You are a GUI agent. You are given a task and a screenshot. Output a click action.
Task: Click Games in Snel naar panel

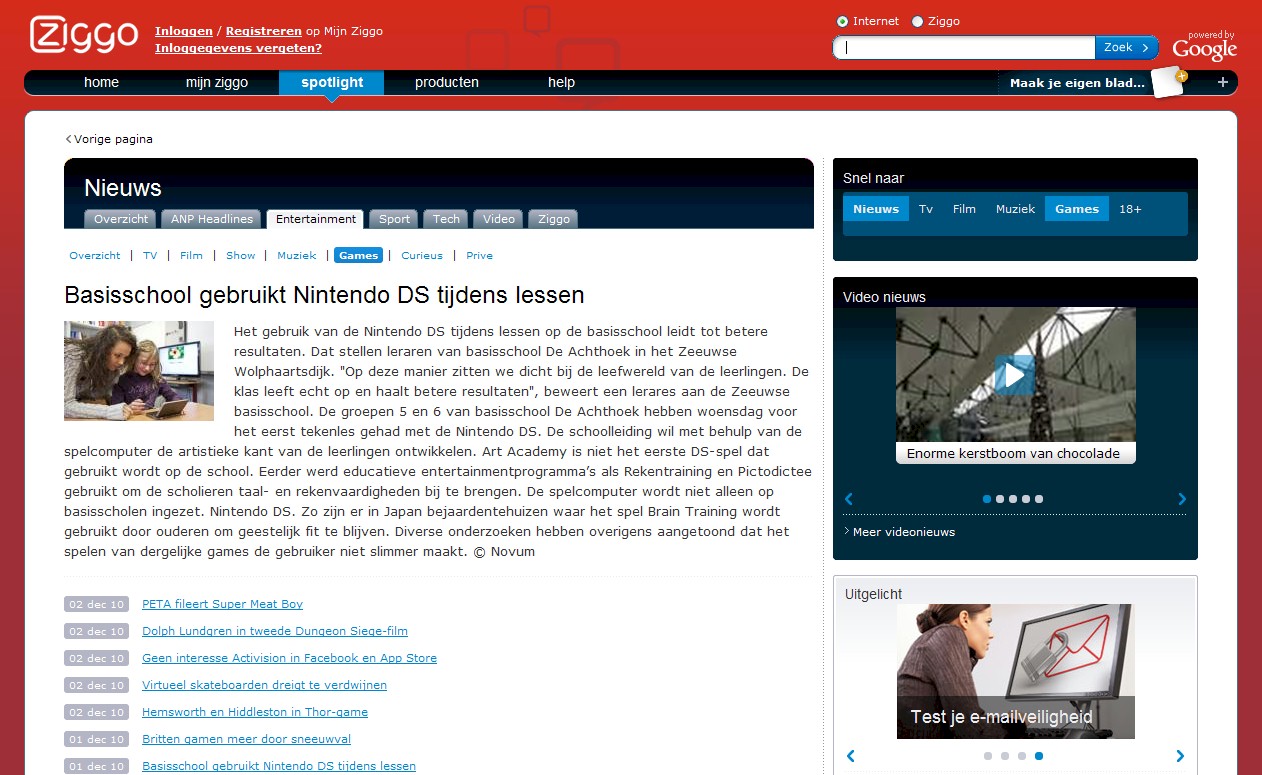[1077, 209]
